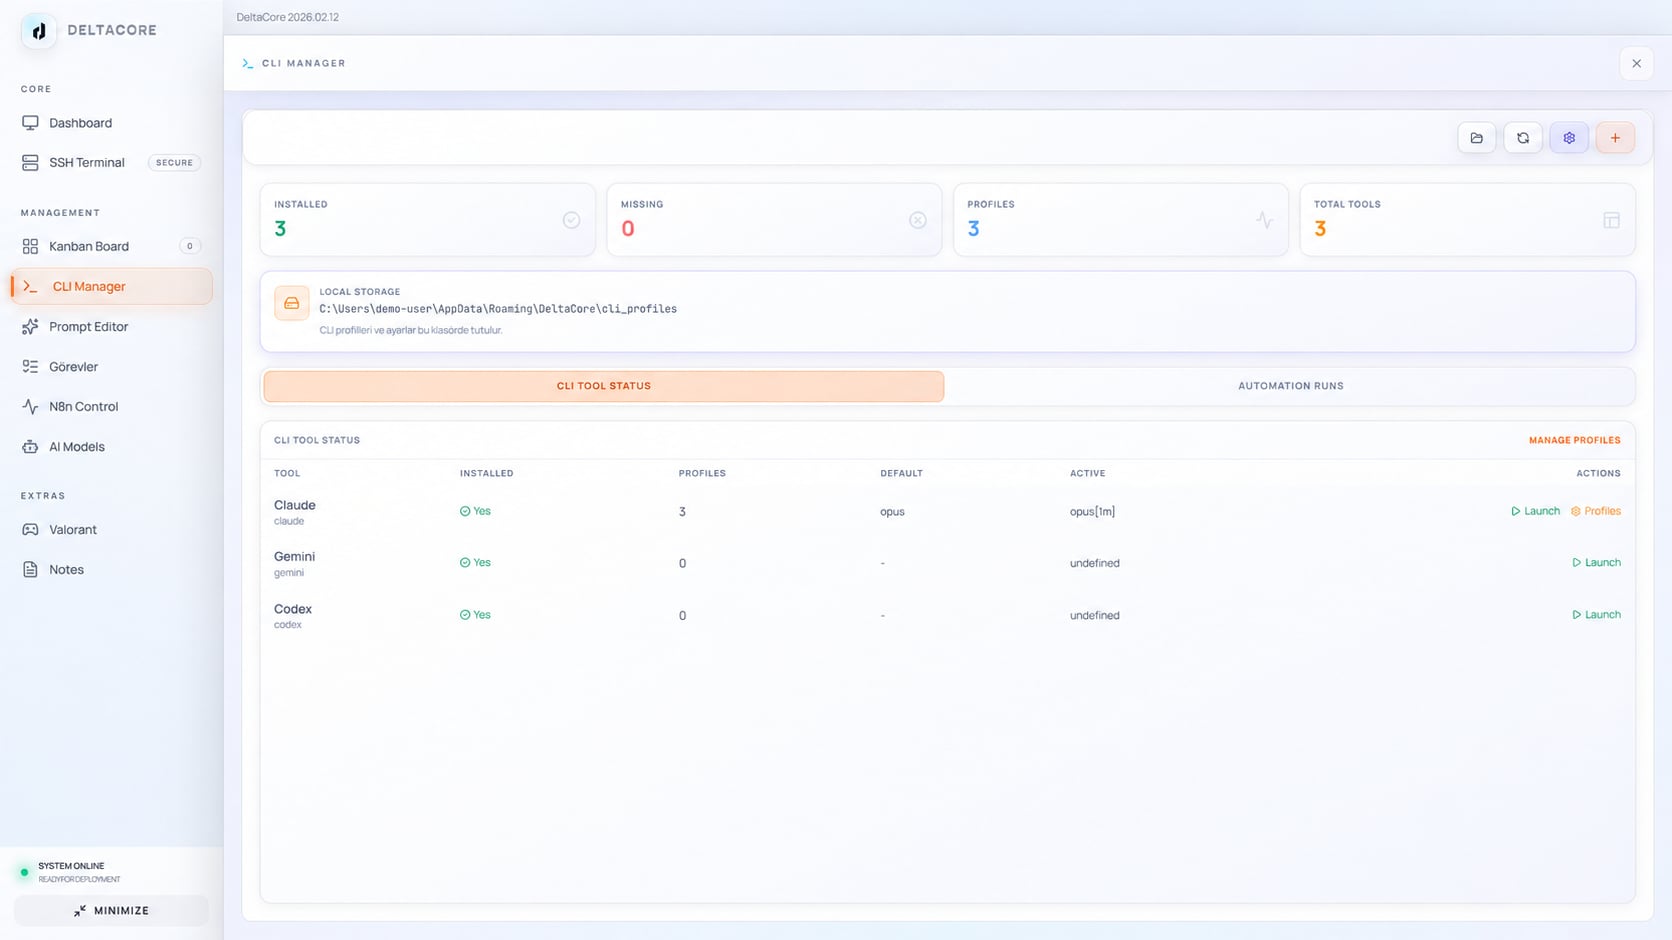Click the Codex tool name
1672x940 pixels.
(293, 609)
